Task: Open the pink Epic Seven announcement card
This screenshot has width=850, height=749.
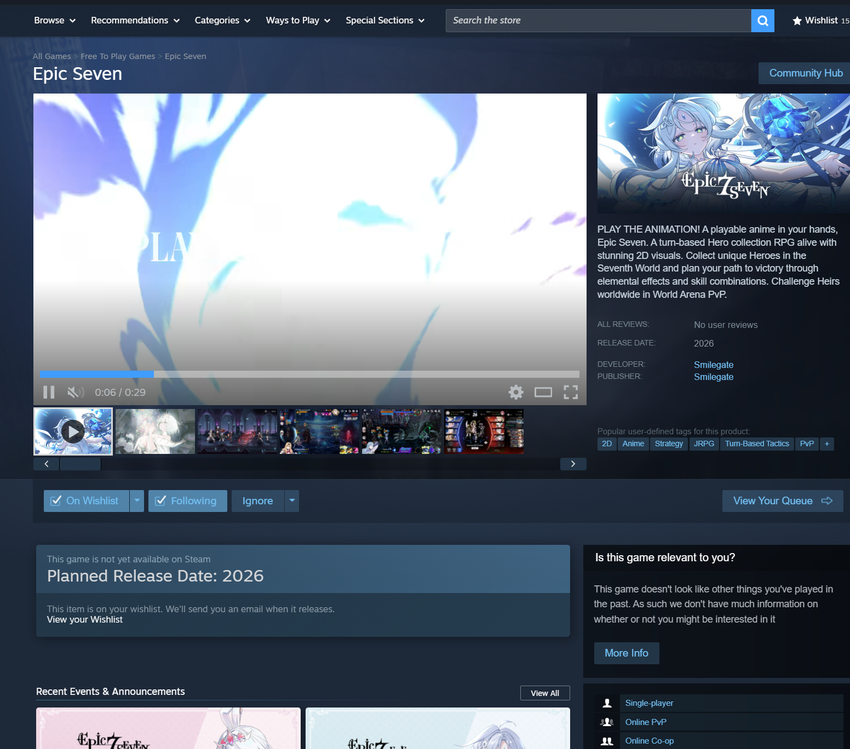Action: (168, 728)
